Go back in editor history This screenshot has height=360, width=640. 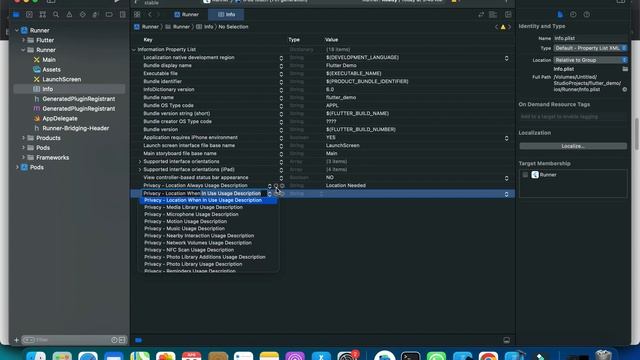(150, 15)
